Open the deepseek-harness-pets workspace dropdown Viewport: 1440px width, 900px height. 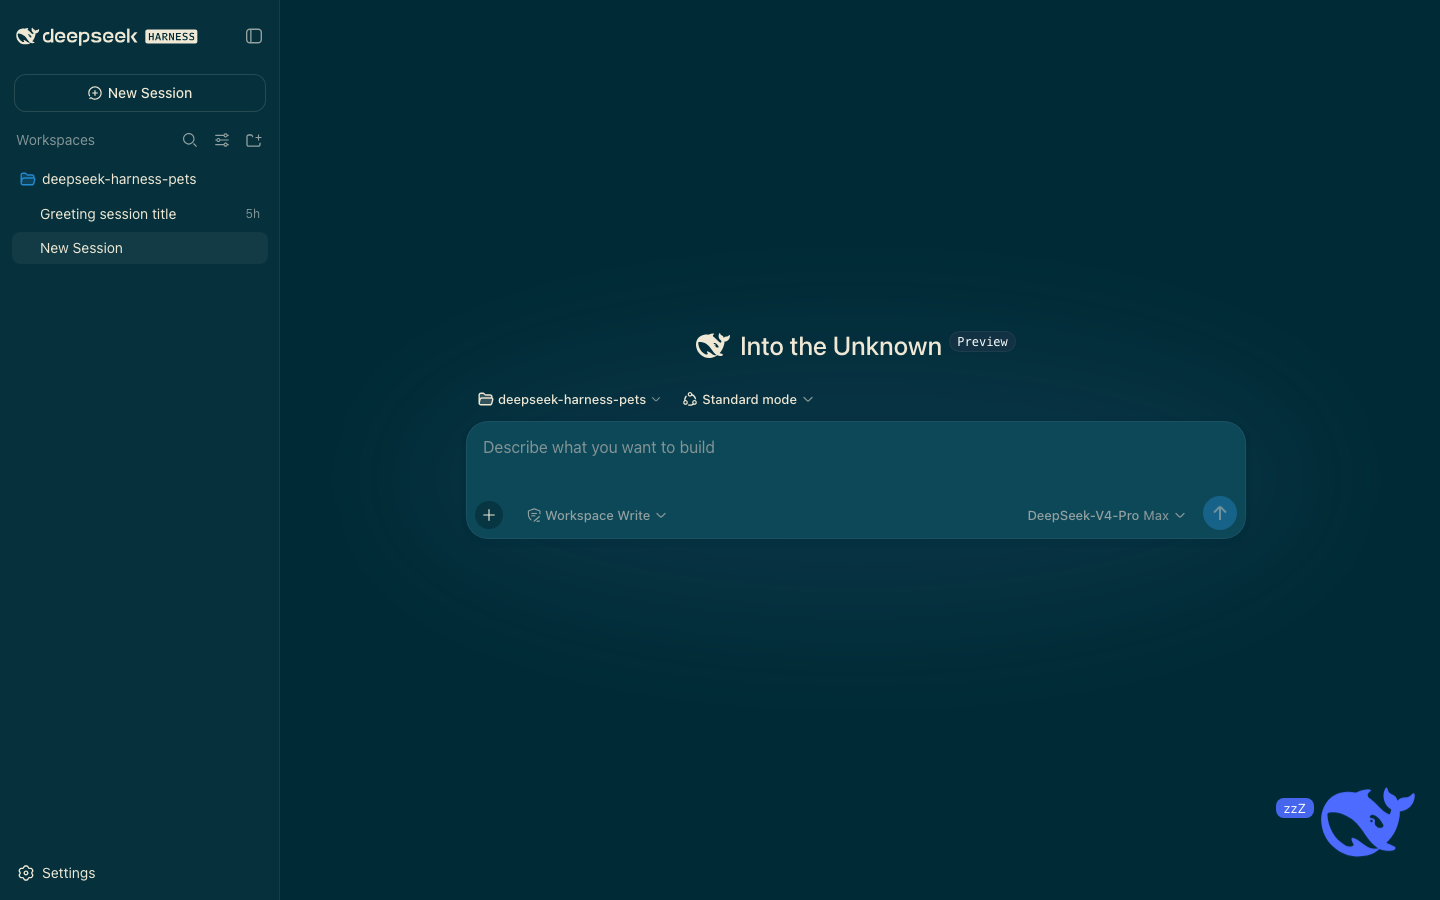click(570, 399)
